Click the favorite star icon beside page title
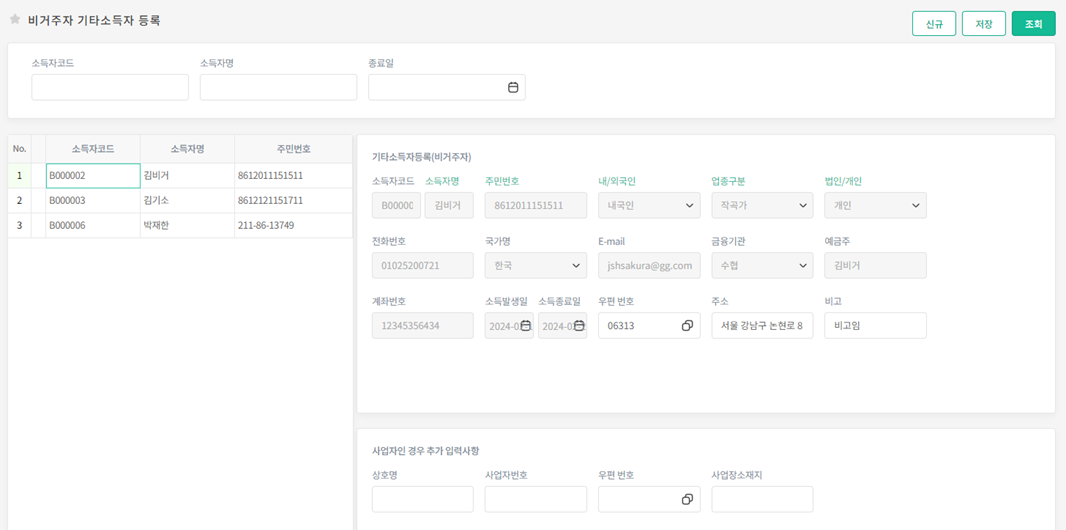 point(15,20)
